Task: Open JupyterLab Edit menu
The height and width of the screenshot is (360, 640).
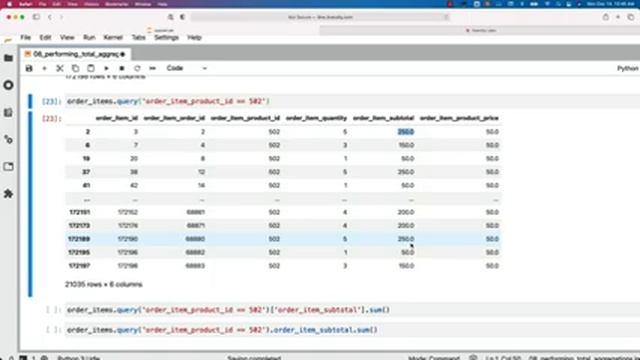Action: point(45,38)
